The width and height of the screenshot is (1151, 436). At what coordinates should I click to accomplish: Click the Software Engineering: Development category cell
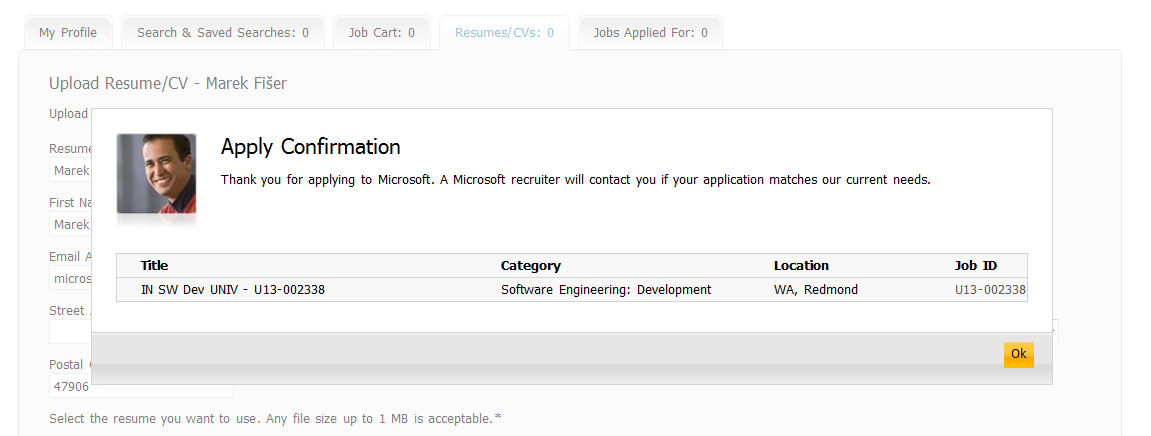point(606,290)
